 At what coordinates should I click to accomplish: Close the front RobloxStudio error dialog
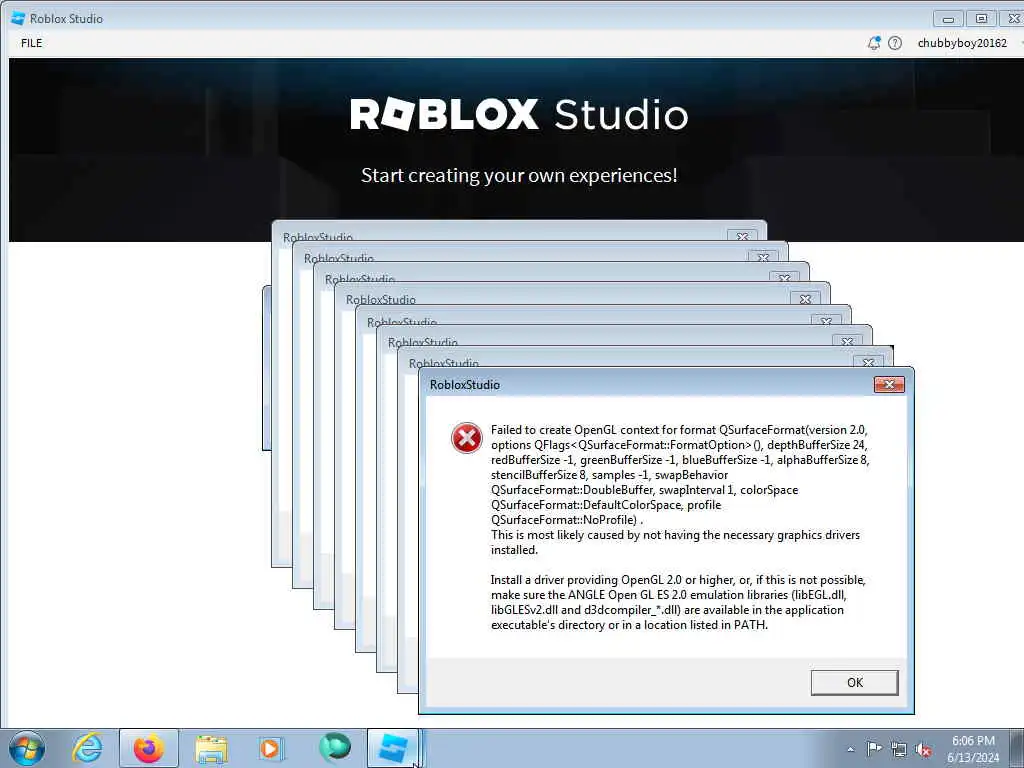click(x=889, y=385)
